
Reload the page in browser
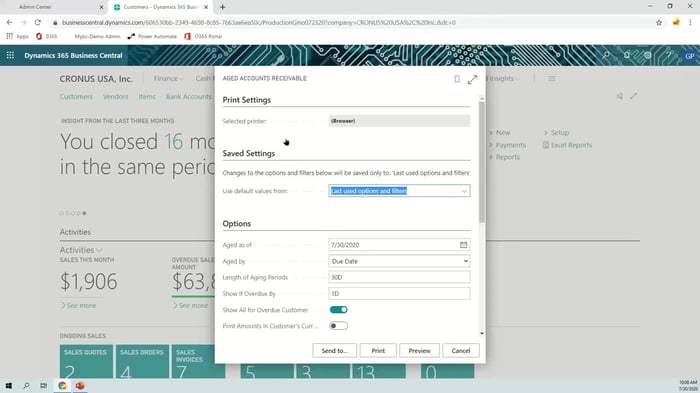pyautogui.click(x=38, y=22)
